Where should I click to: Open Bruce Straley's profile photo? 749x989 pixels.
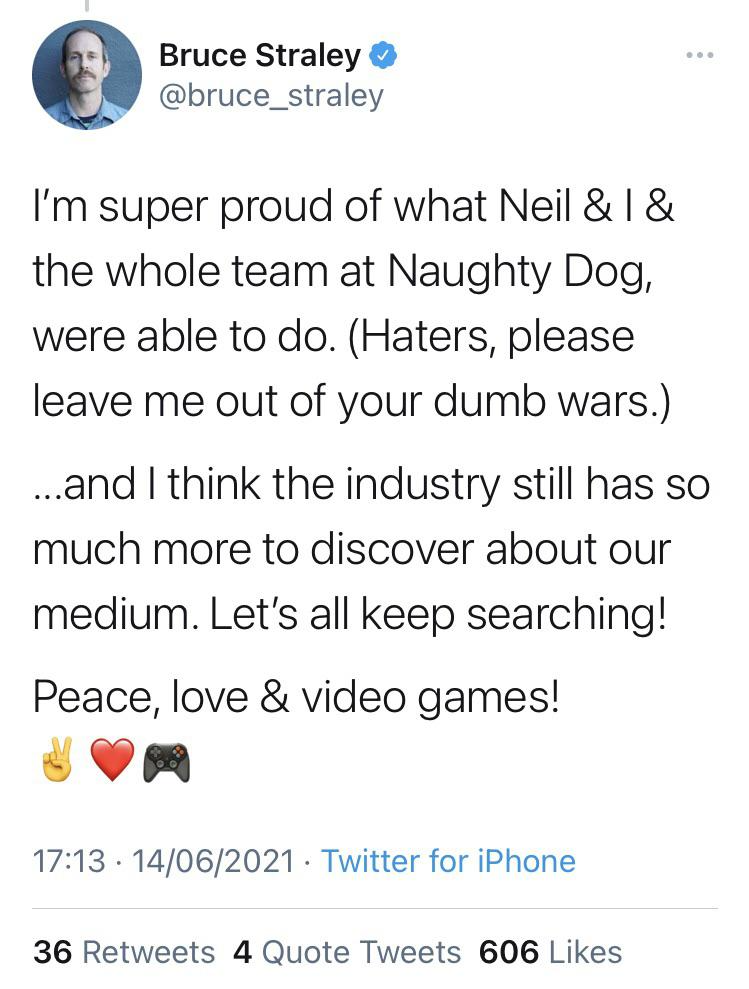(x=86, y=75)
